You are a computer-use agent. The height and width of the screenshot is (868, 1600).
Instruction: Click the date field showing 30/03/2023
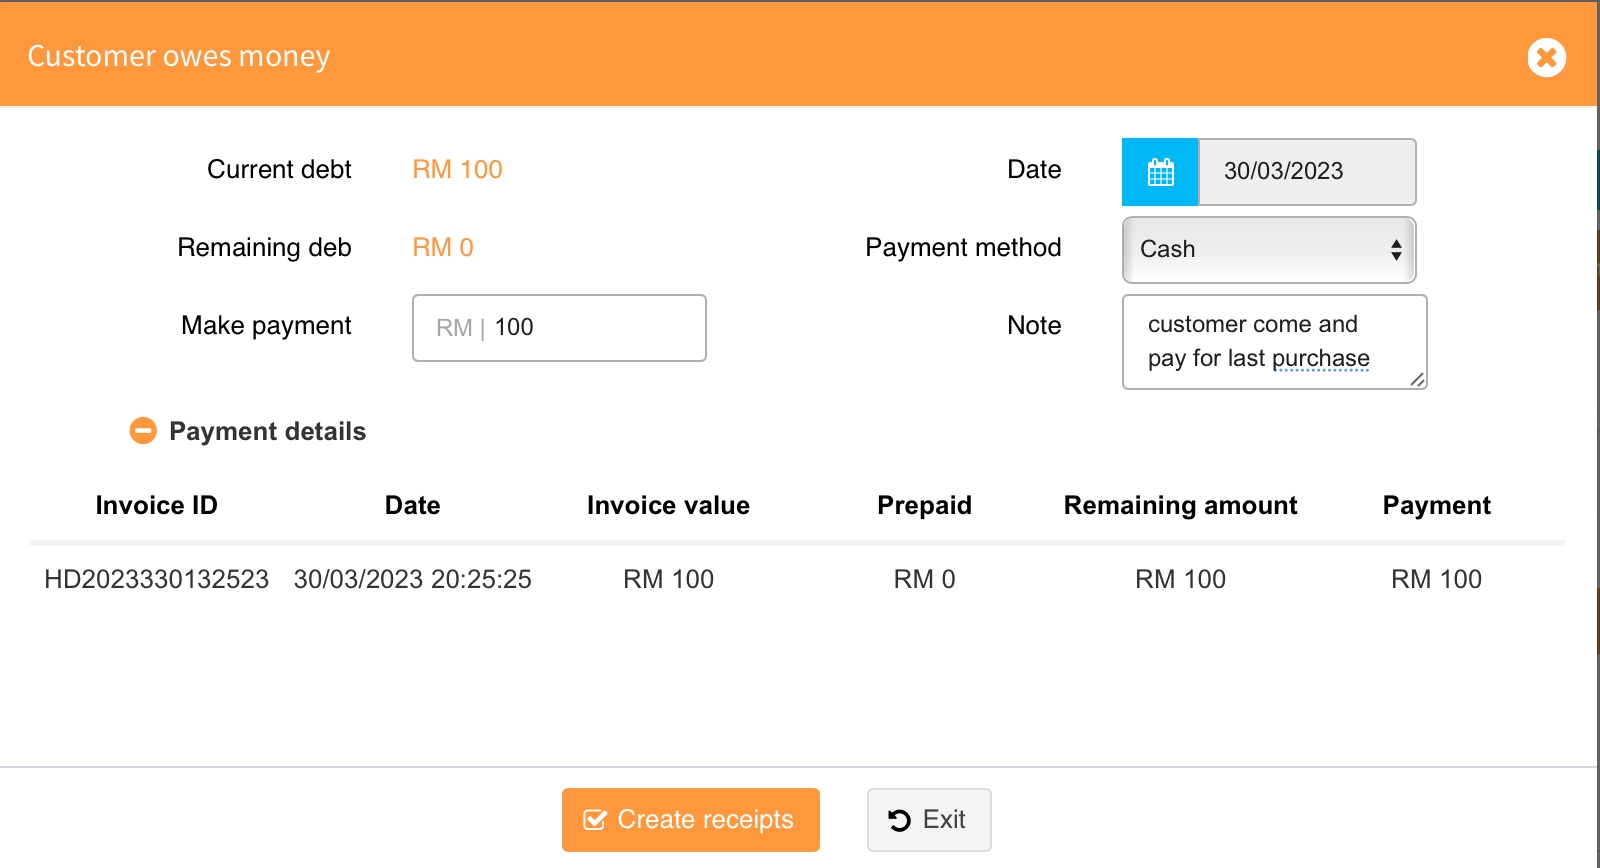(1306, 172)
